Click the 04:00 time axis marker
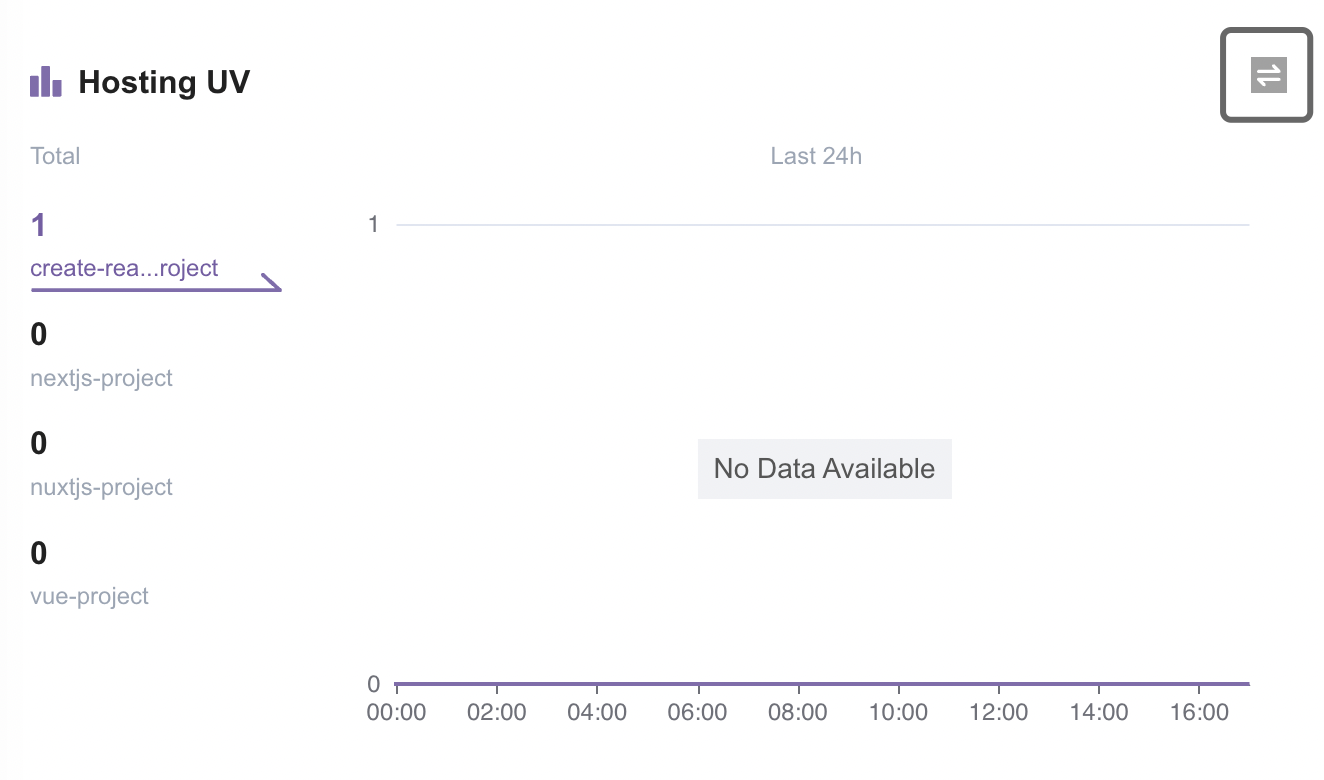Screen dimensions: 1324x780 597,712
